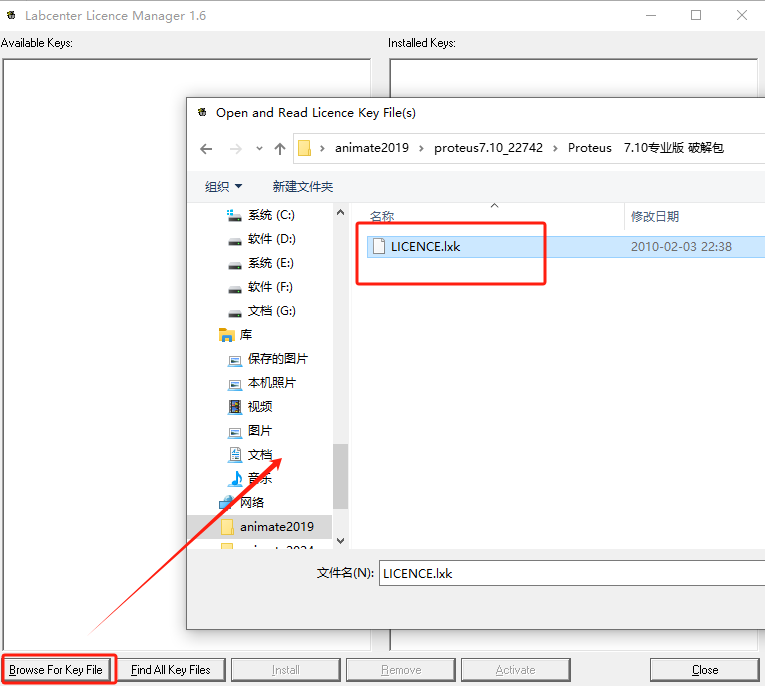The image size is (765, 686).
Task: Click the Activate button
Action: 516,669
